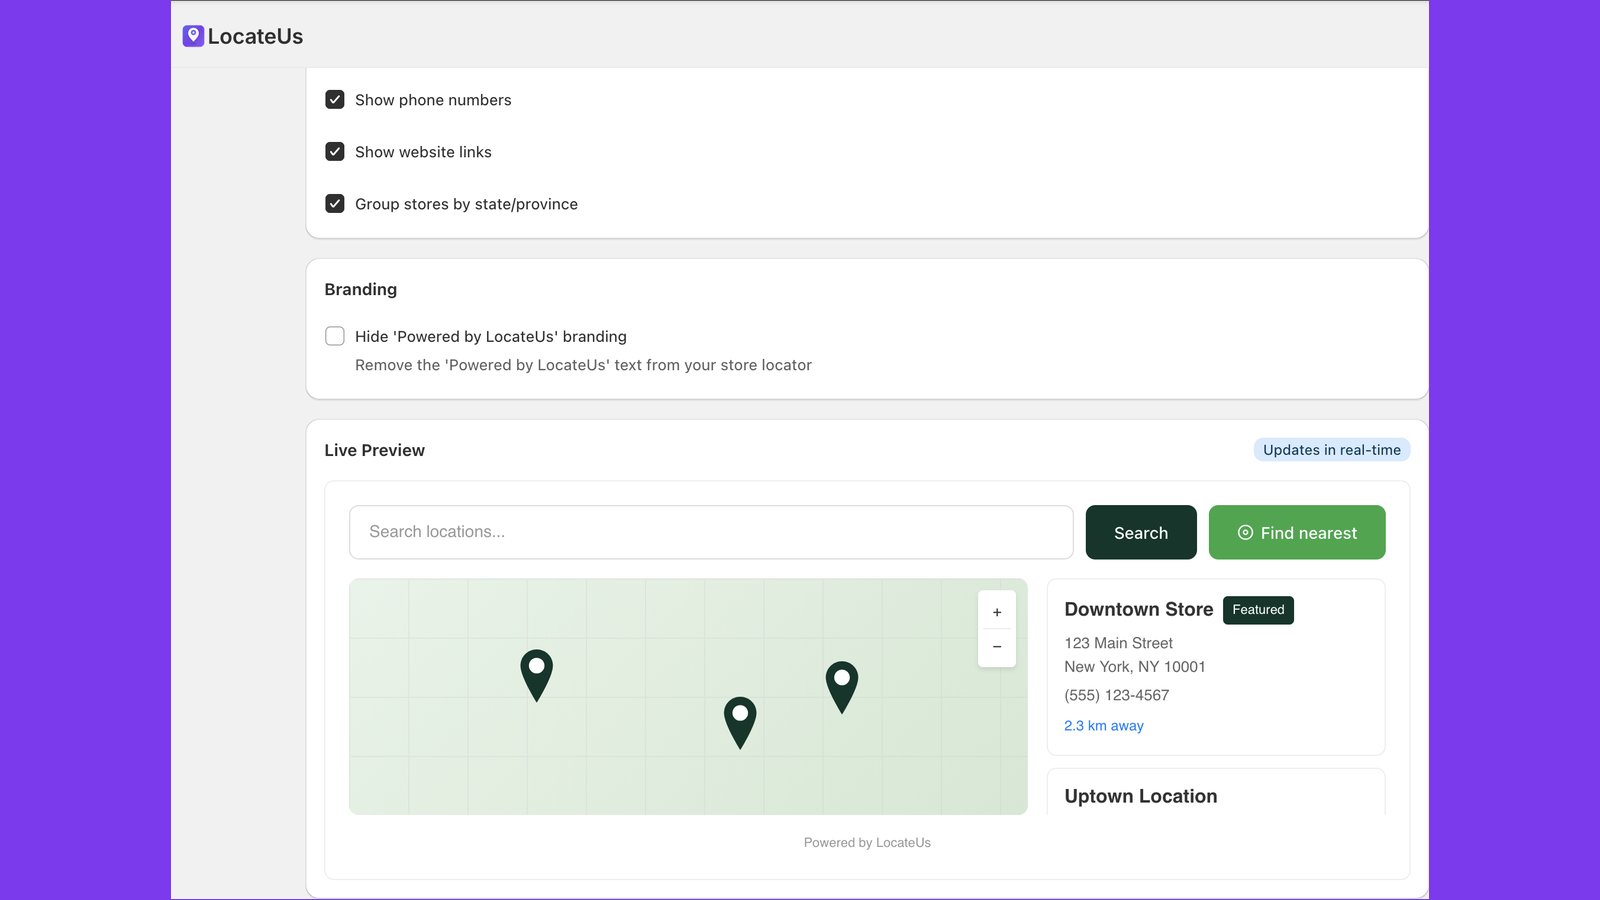Zoom out on the map preview
This screenshot has height=900, width=1600.
997,647
